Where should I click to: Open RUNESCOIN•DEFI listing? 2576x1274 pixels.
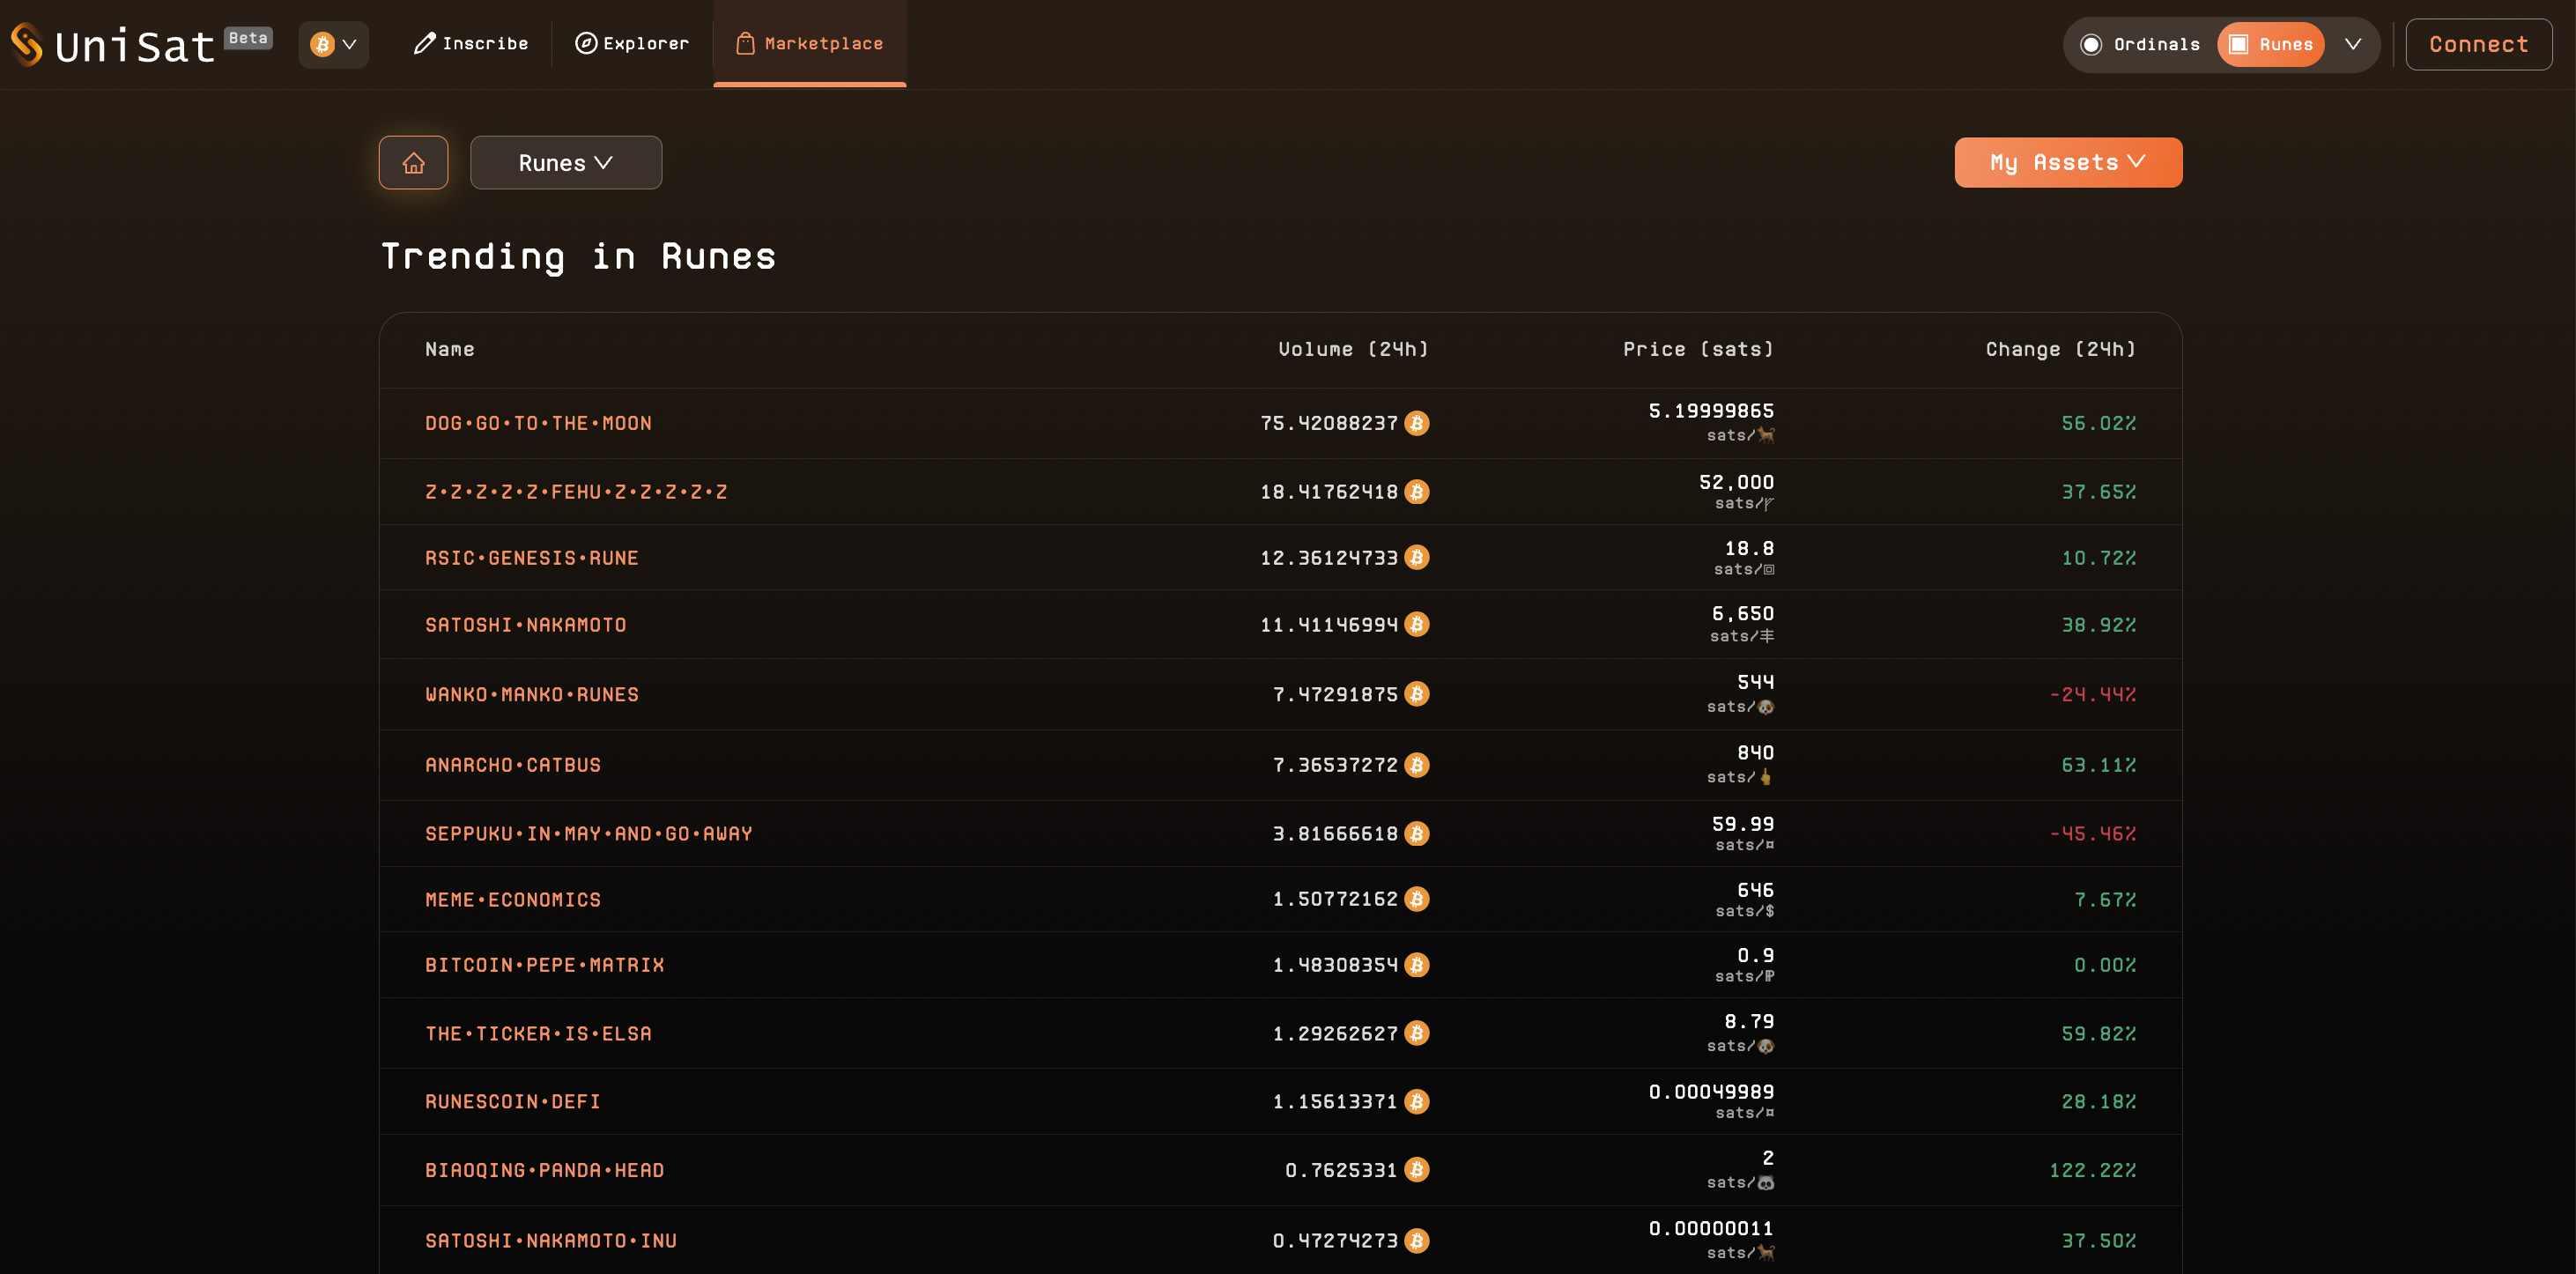(513, 1103)
